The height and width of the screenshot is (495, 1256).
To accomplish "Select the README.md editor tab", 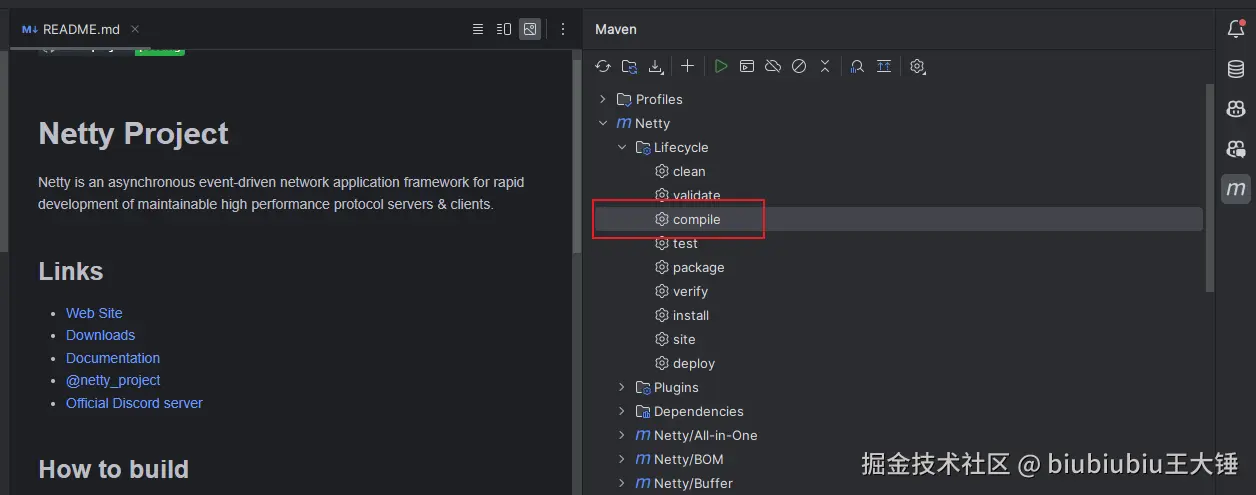I will [x=80, y=29].
